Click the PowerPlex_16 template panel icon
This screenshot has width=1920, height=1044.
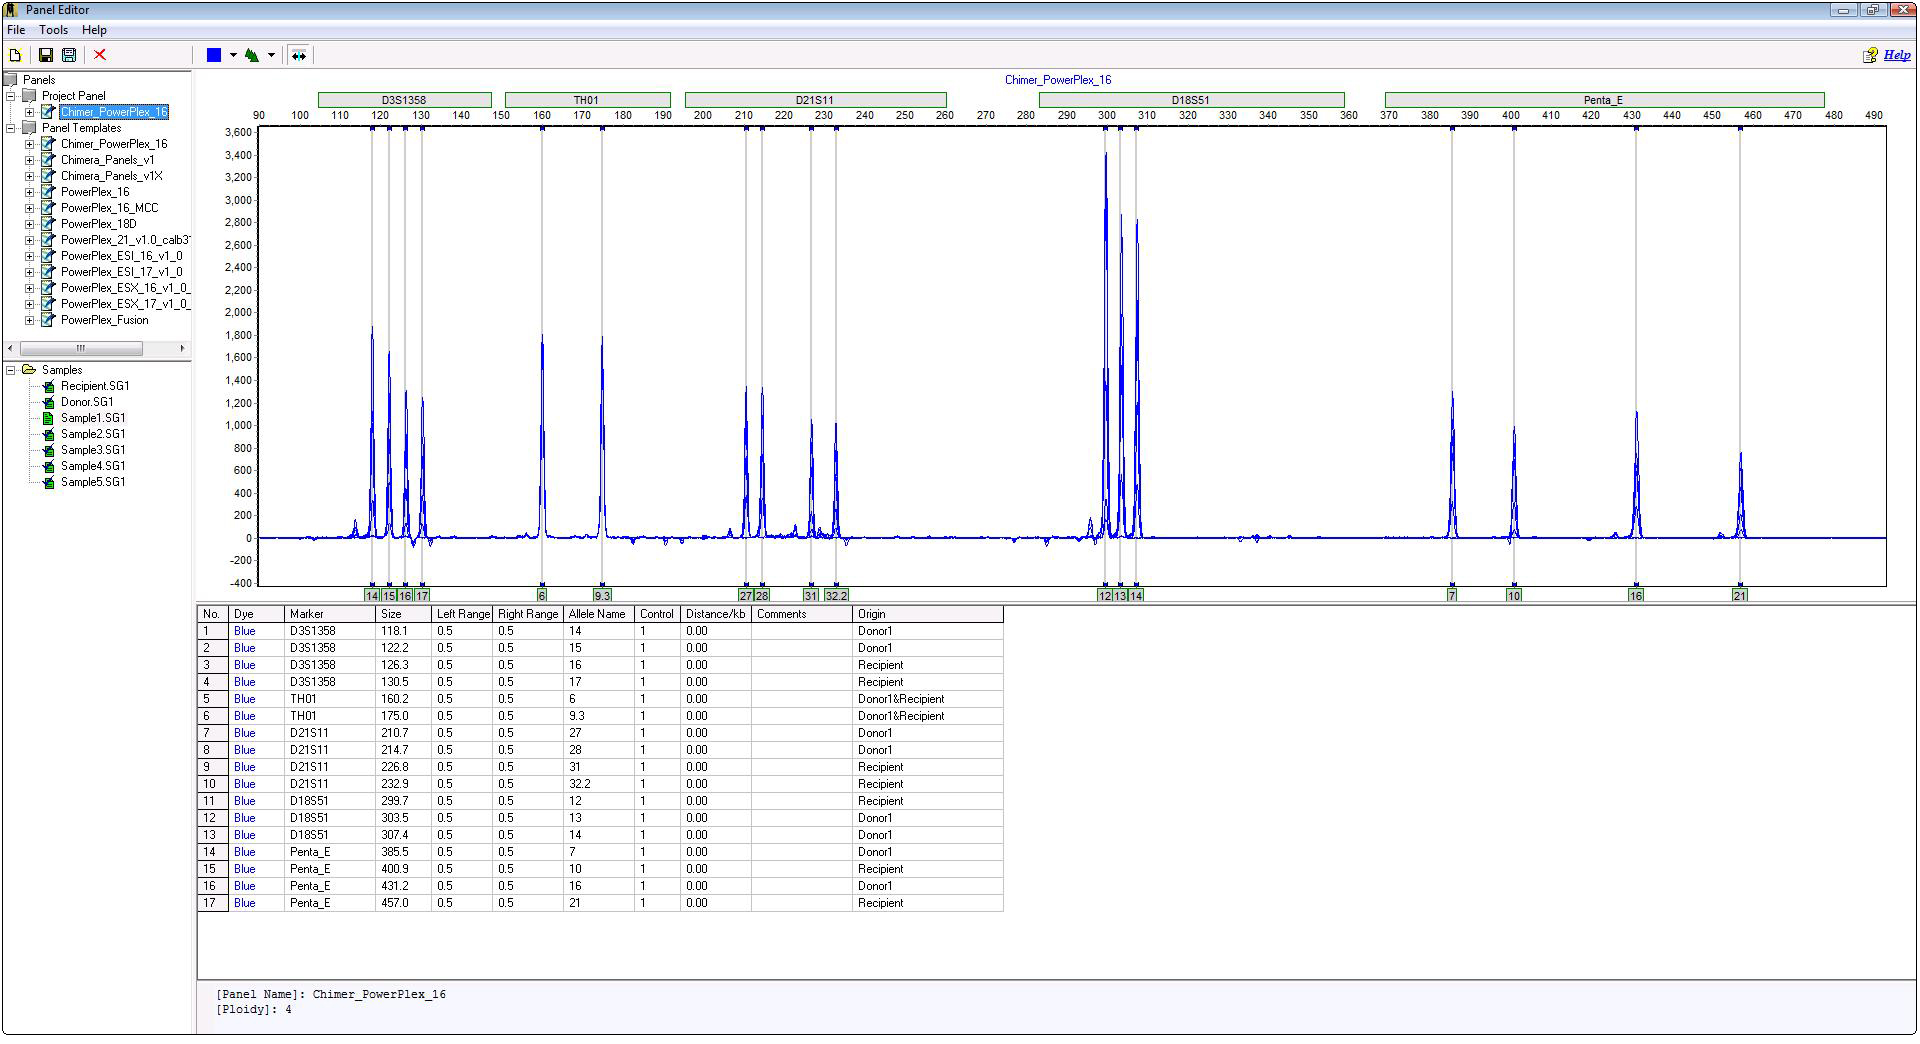(47, 192)
